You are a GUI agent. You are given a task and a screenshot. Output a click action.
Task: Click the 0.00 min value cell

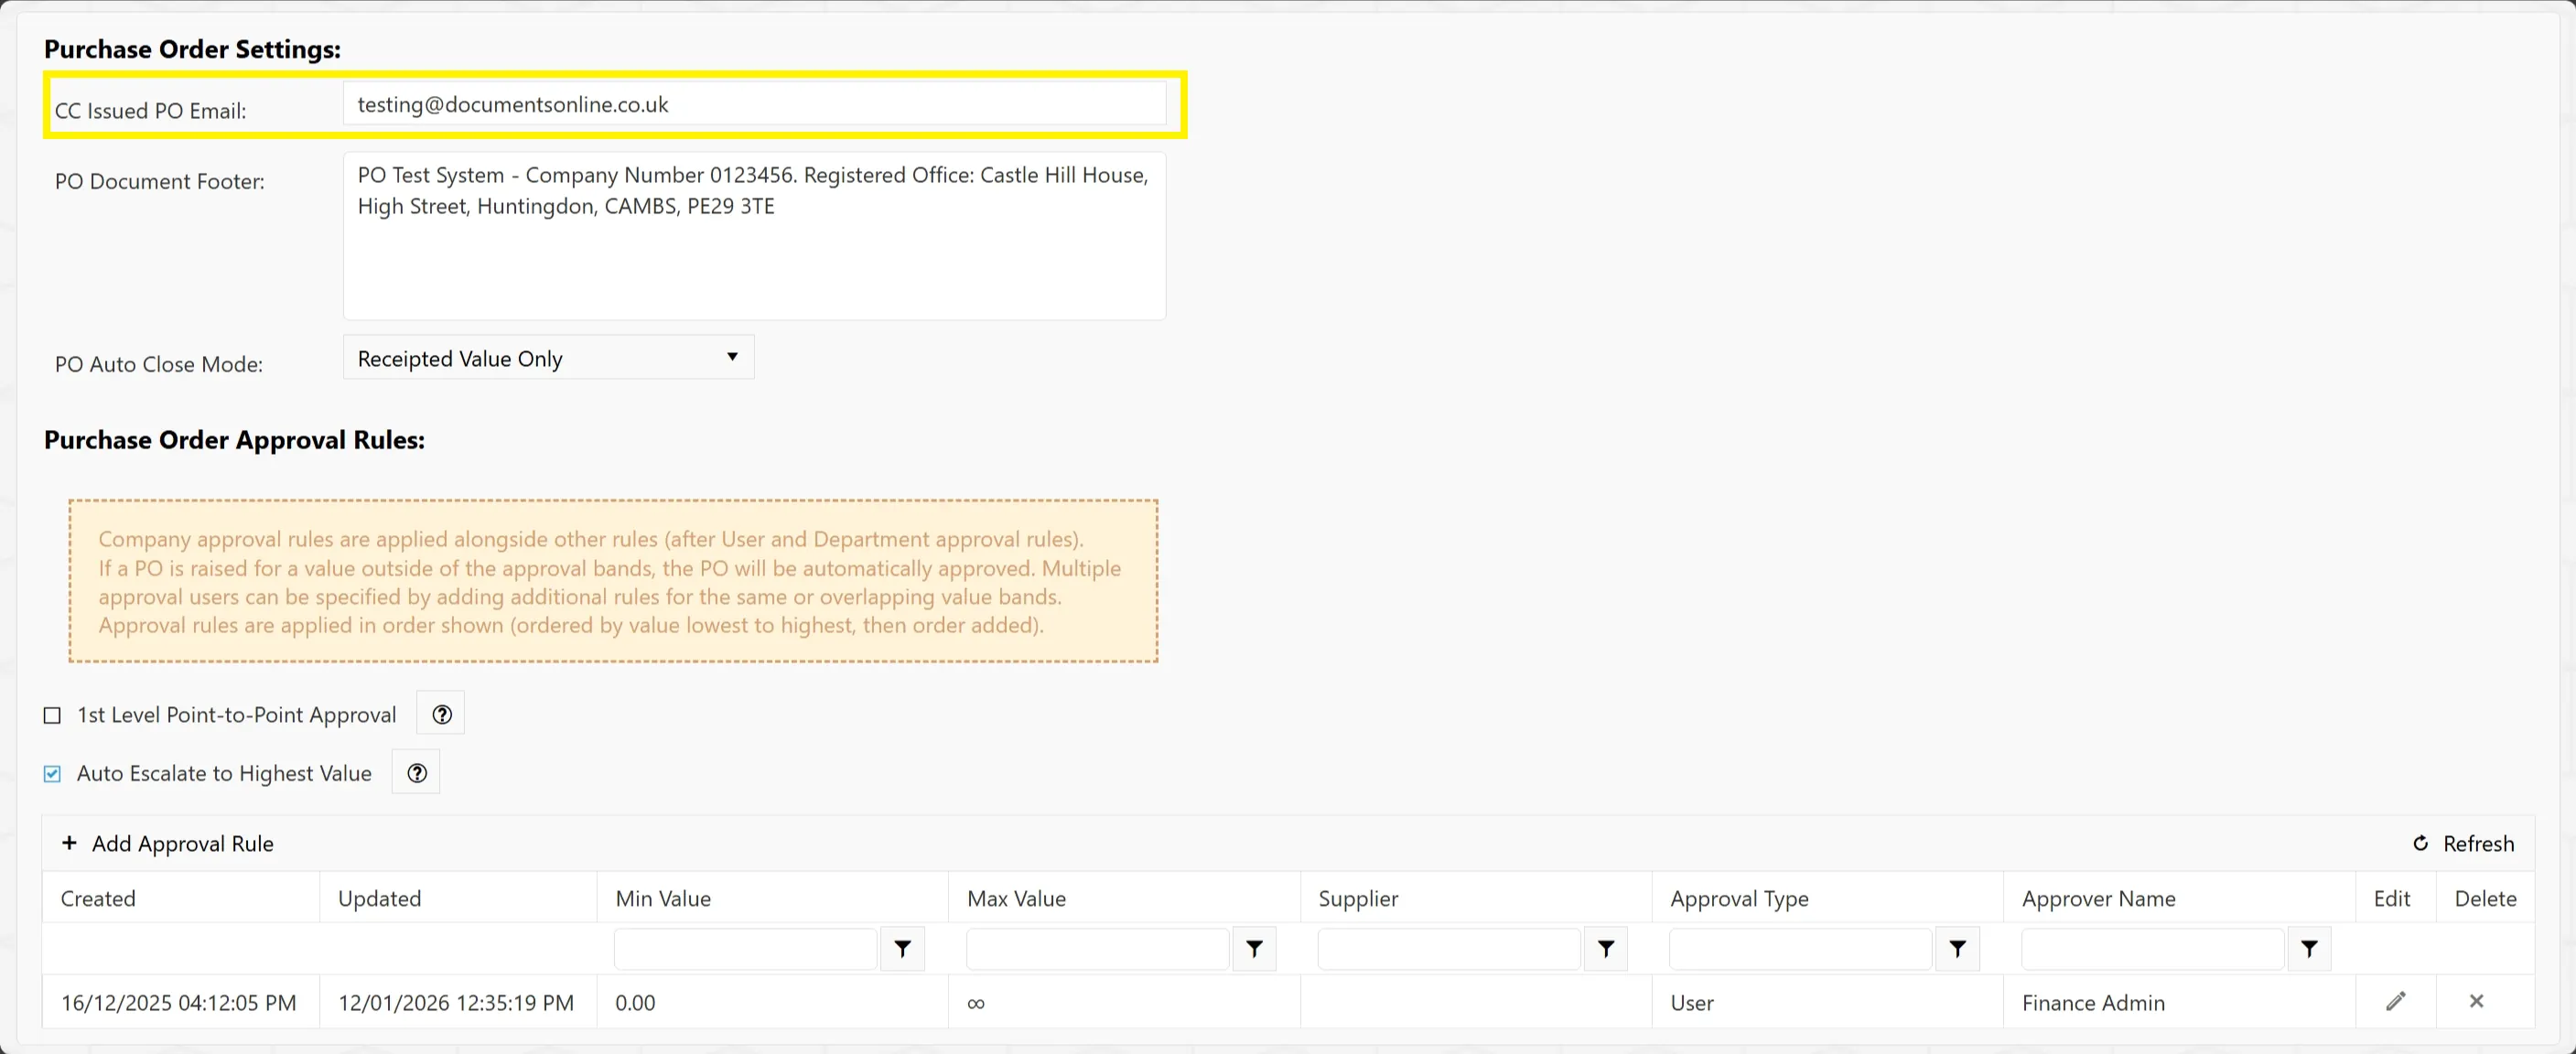[773, 1002]
